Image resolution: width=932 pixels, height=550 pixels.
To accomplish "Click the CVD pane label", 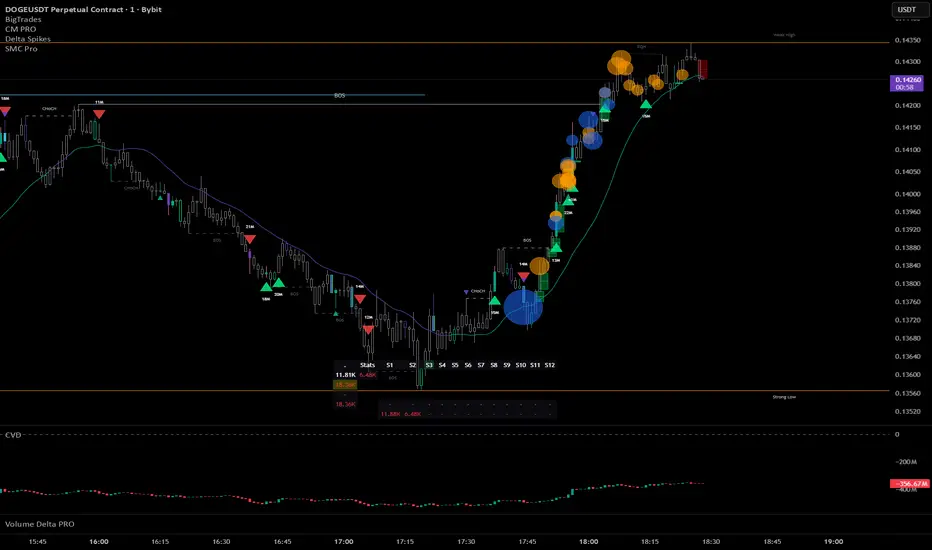I will [x=13, y=435].
